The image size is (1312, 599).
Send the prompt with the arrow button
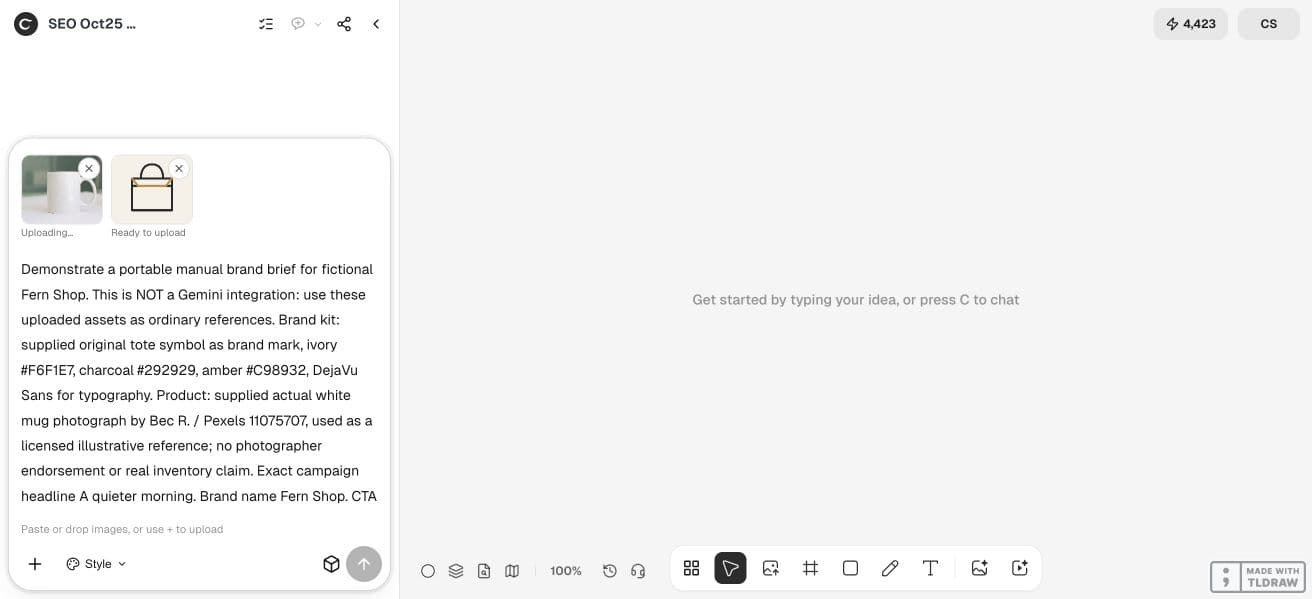[x=364, y=564]
